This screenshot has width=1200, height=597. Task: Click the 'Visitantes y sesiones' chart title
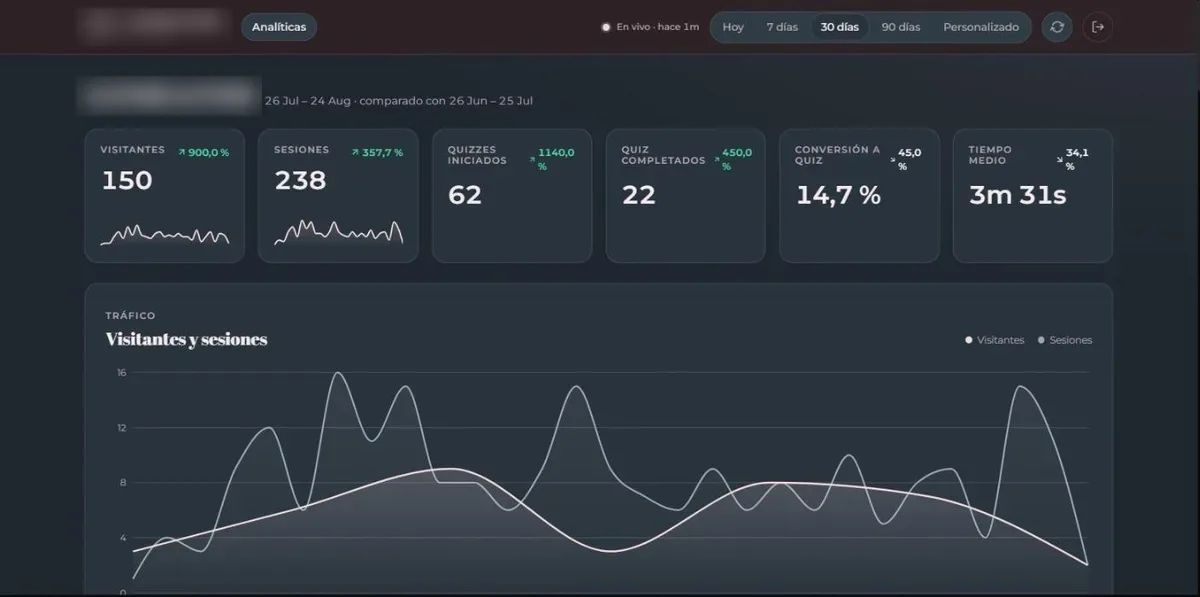[186, 339]
